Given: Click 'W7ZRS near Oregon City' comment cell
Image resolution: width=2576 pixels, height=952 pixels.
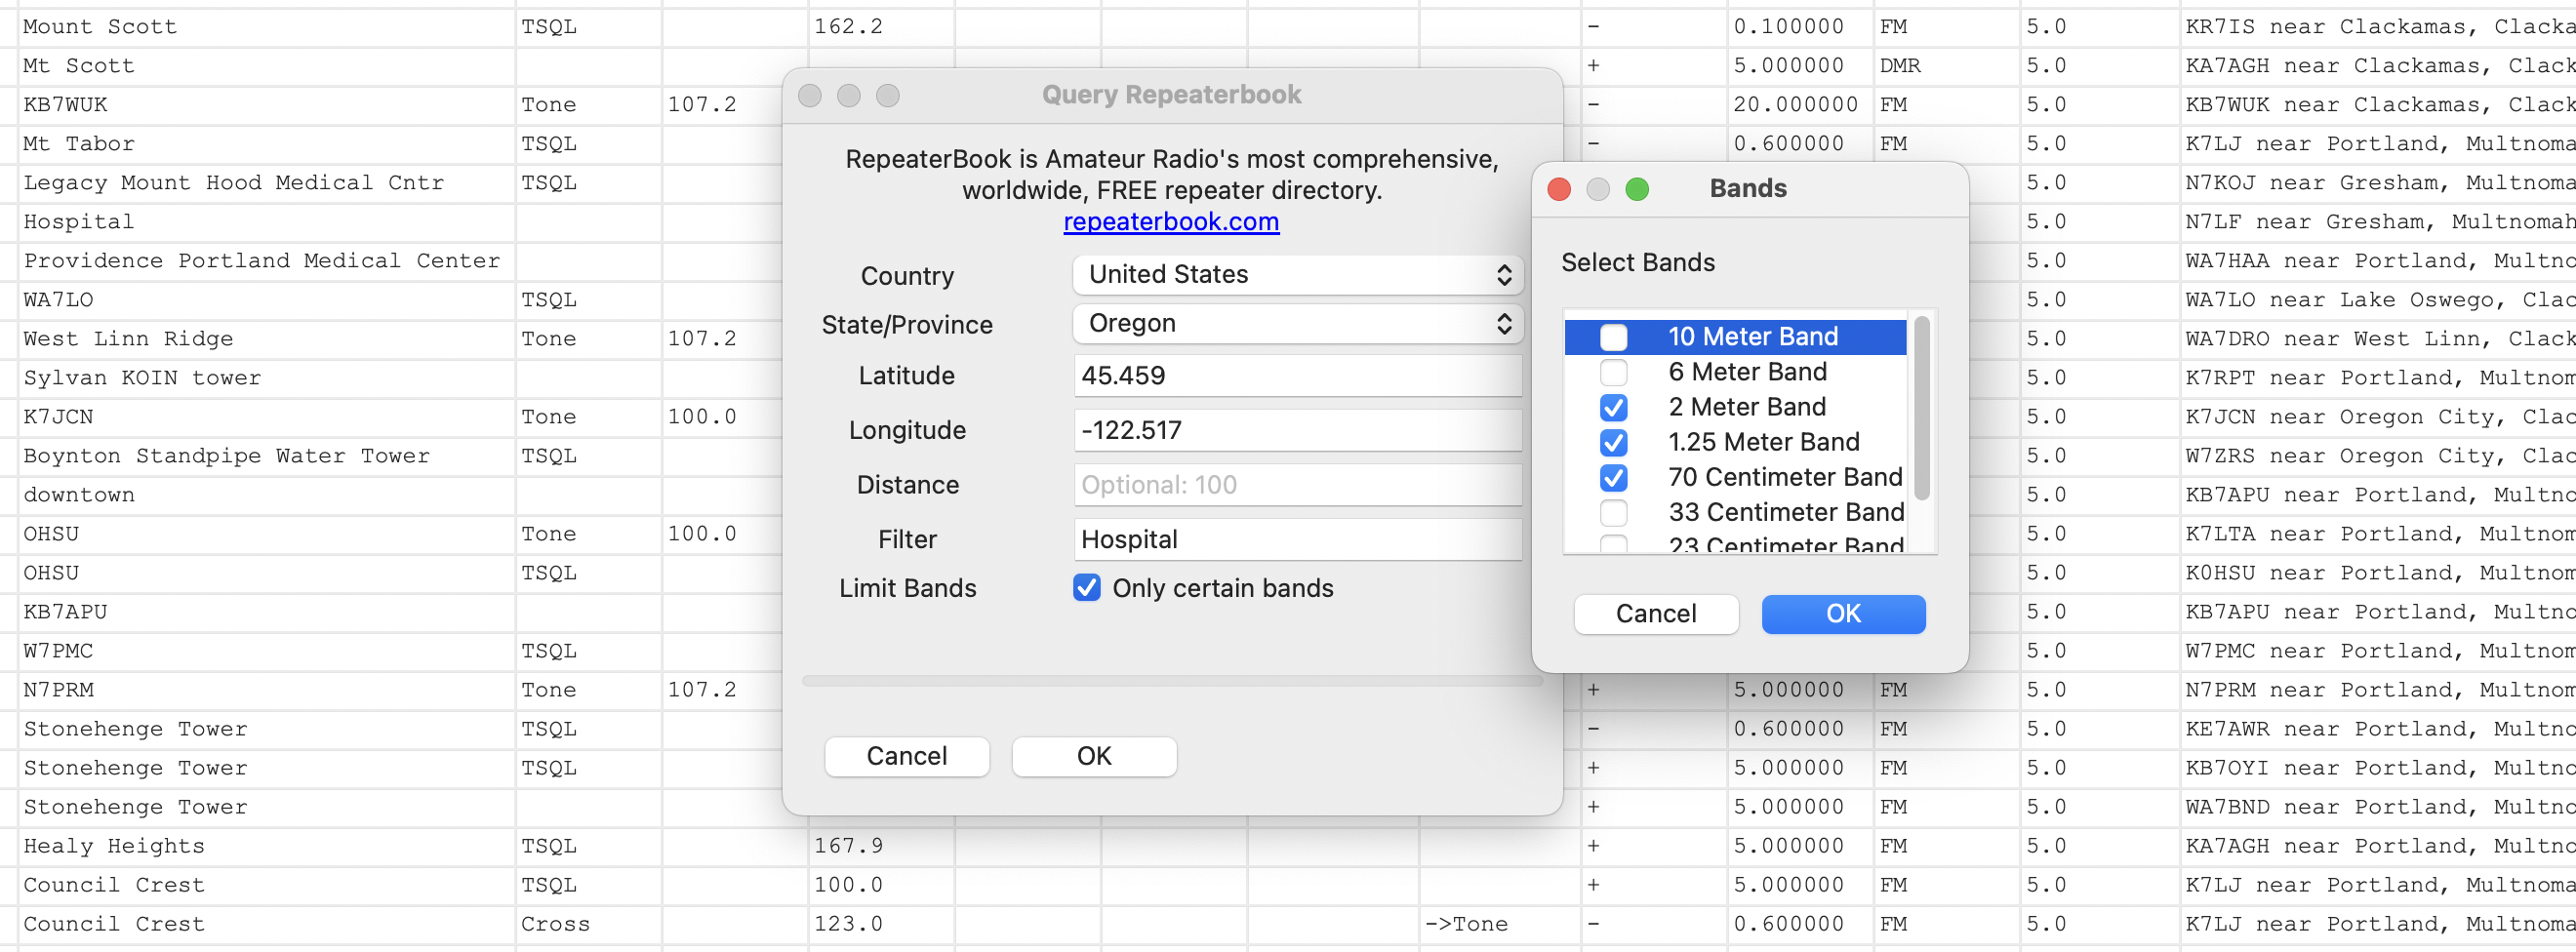Looking at the screenshot, I should [2378, 456].
